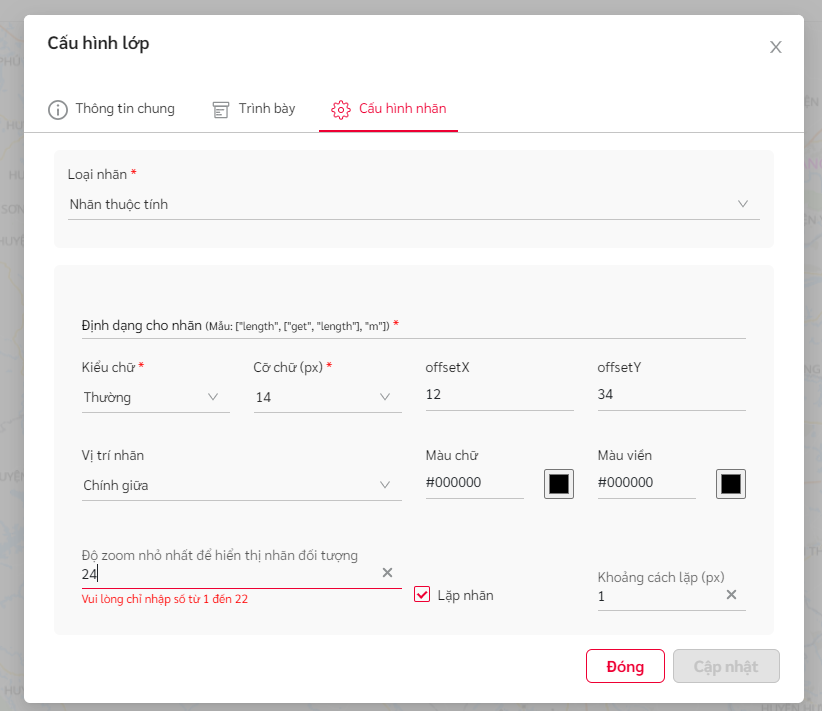Open the Màu viền color swatch
The height and width of the screenshot is (711, 822).
coord(731,484)
